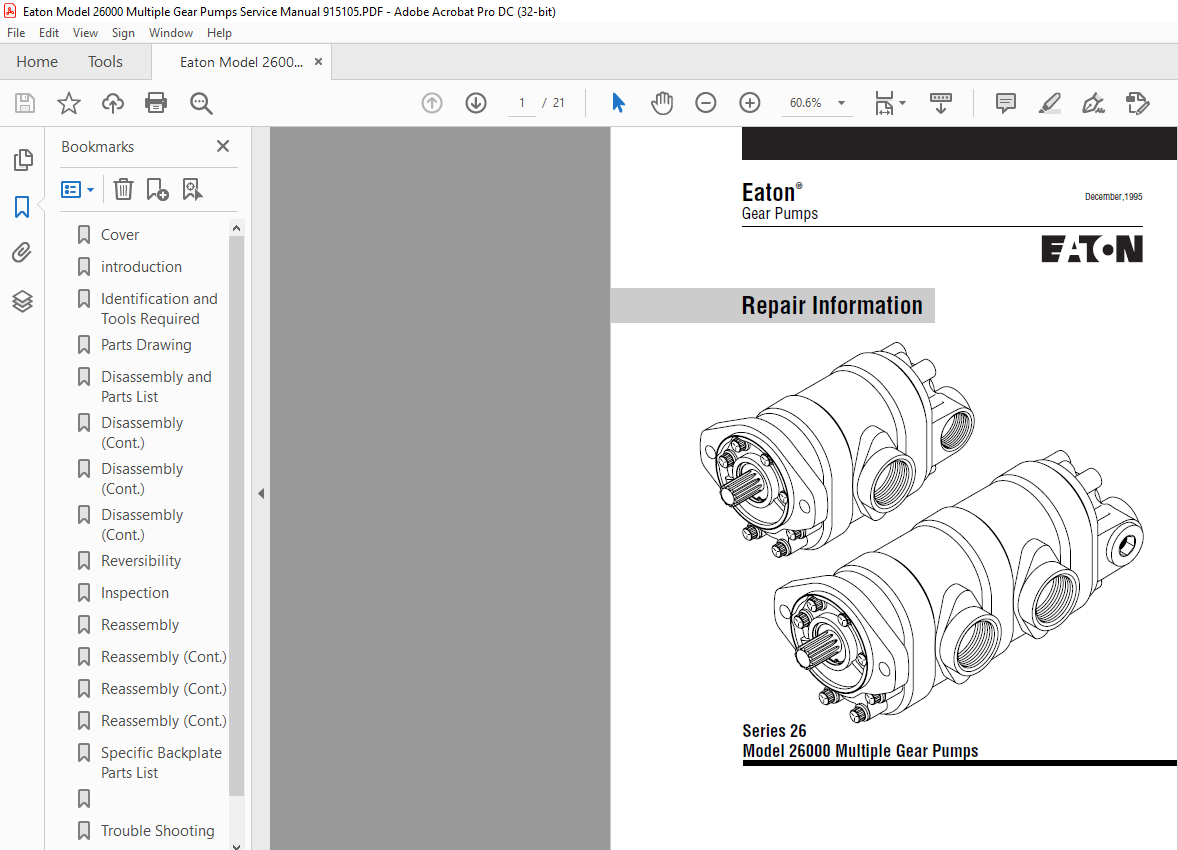Open Page Thumbnails side panel
1178x850 pixels.
(x=23, y=159)
